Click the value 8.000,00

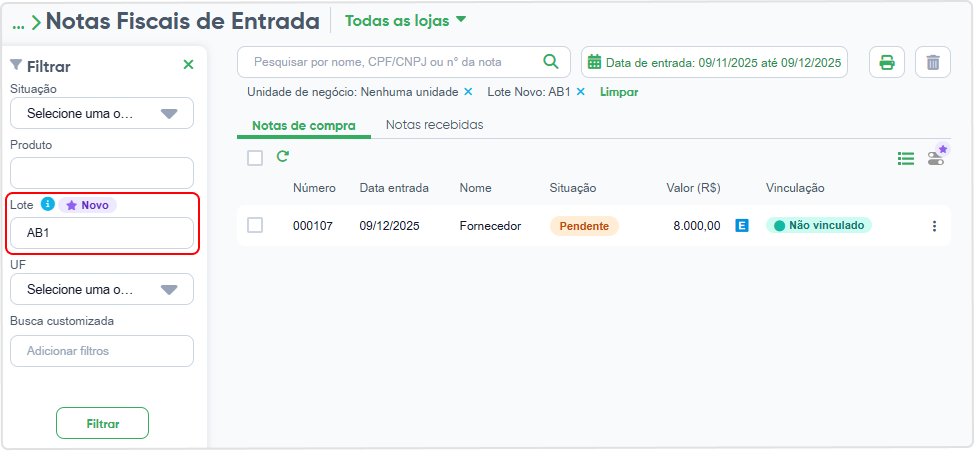[697, 226]
